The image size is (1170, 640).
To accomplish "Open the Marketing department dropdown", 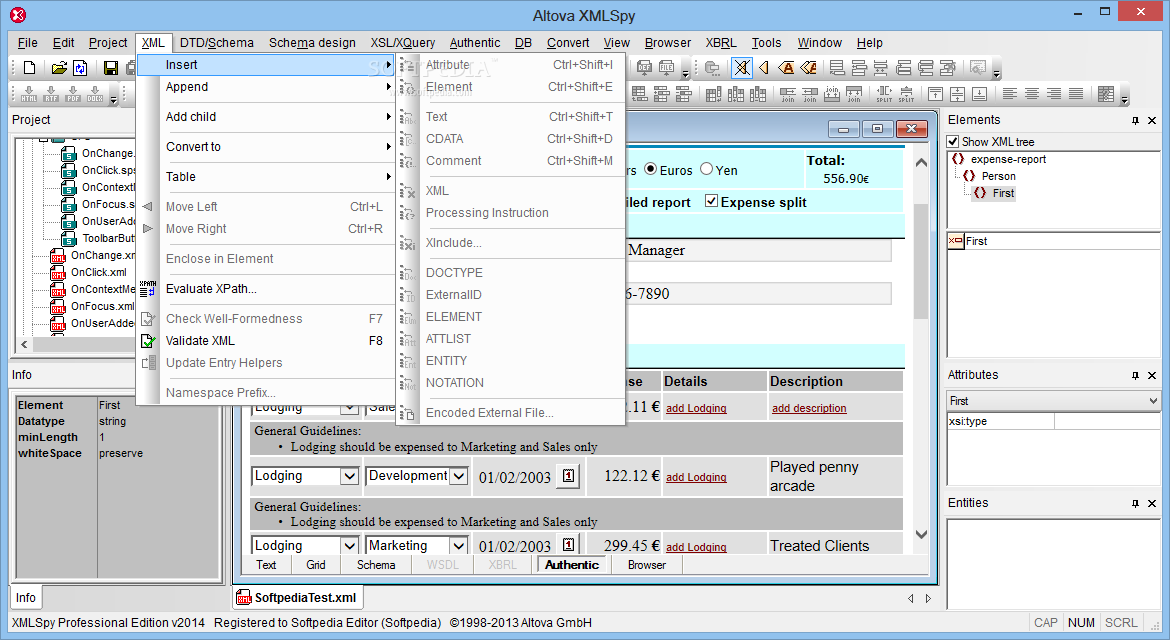I will point(459,546).
